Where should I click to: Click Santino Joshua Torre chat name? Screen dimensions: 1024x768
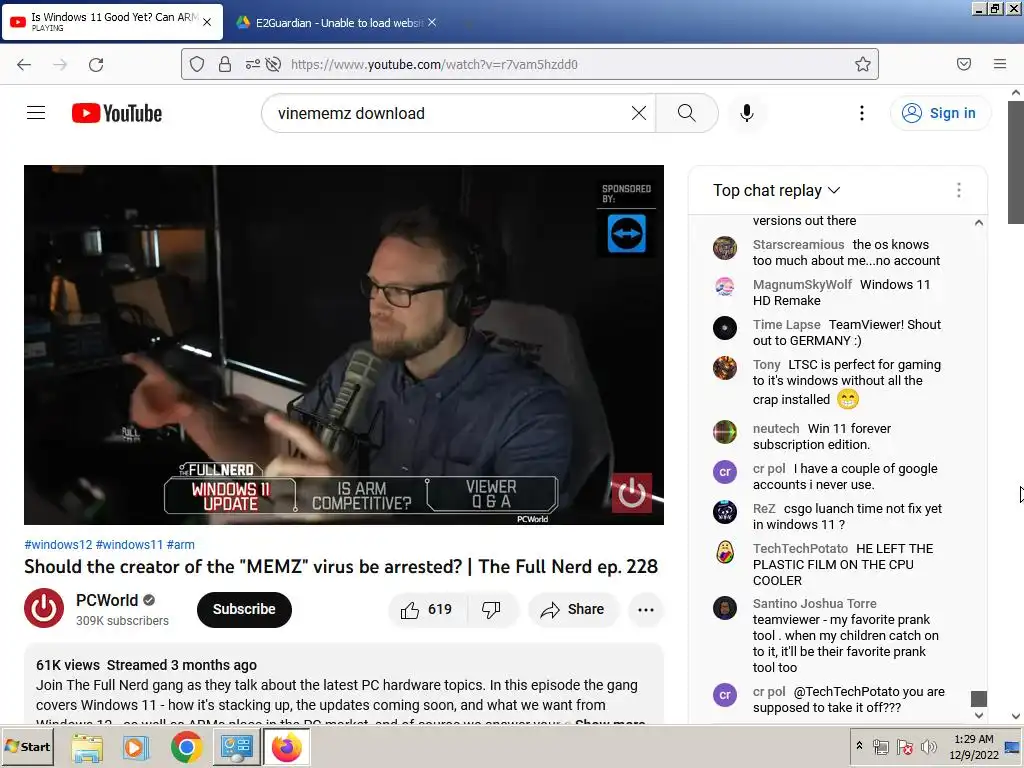coord(814,603)
